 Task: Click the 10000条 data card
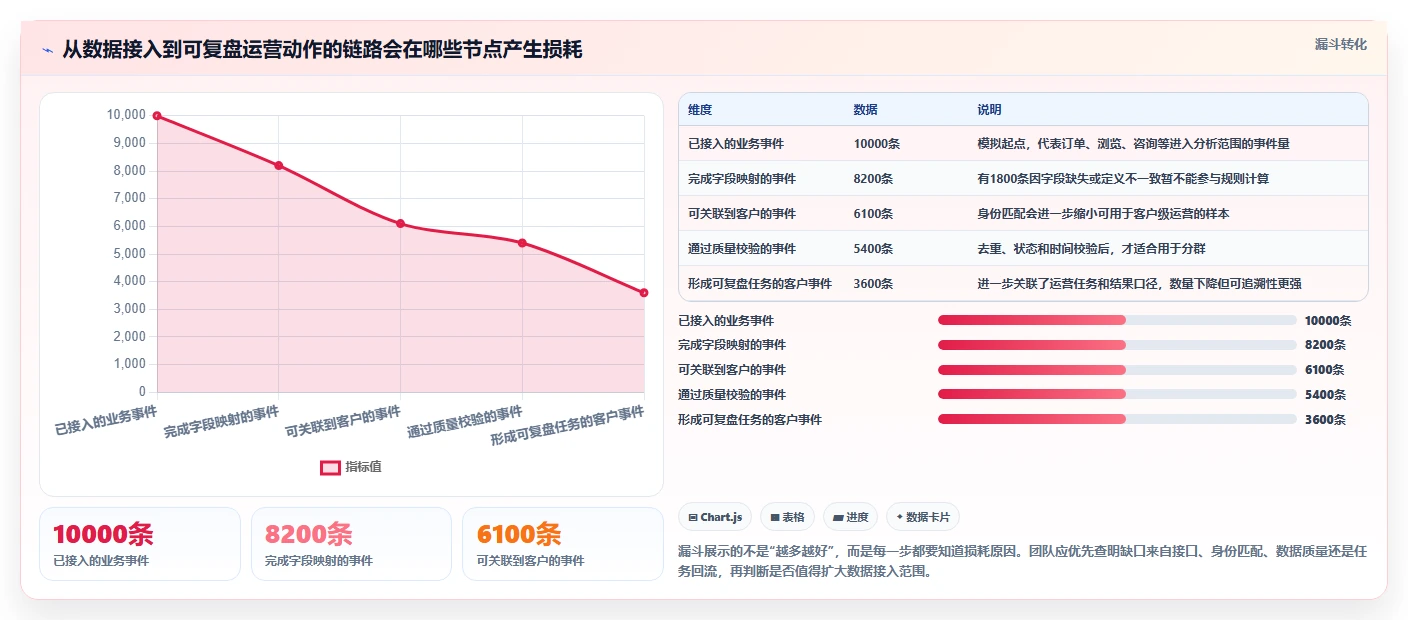pyautogui.click(x=140, y=544)
